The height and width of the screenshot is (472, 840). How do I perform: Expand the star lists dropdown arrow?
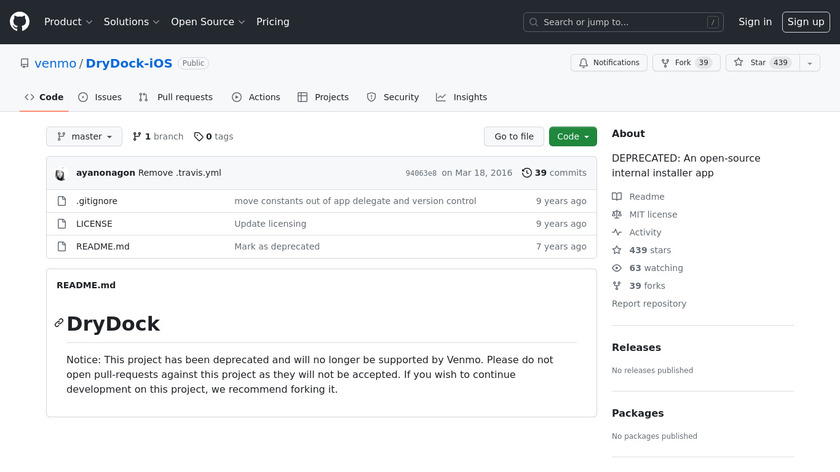[x=810, y=63]
